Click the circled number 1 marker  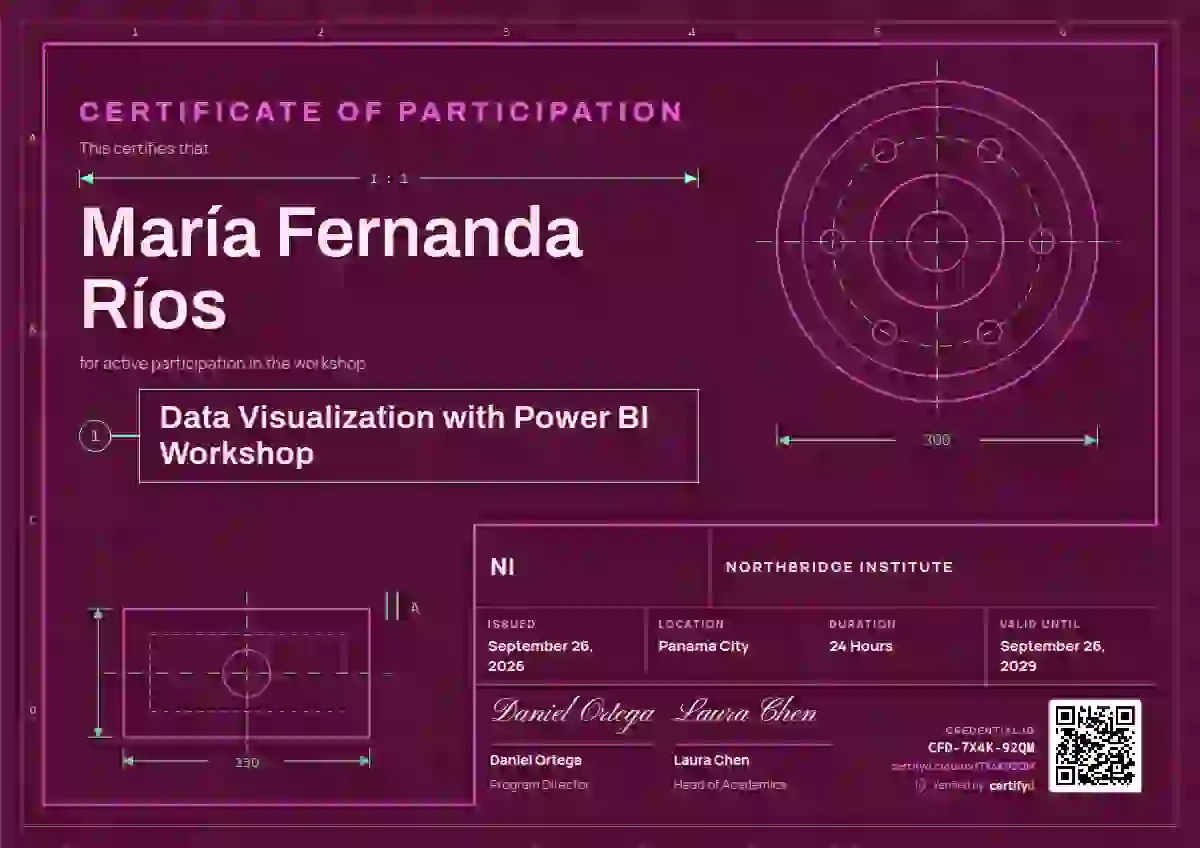[x=95, y=436]
